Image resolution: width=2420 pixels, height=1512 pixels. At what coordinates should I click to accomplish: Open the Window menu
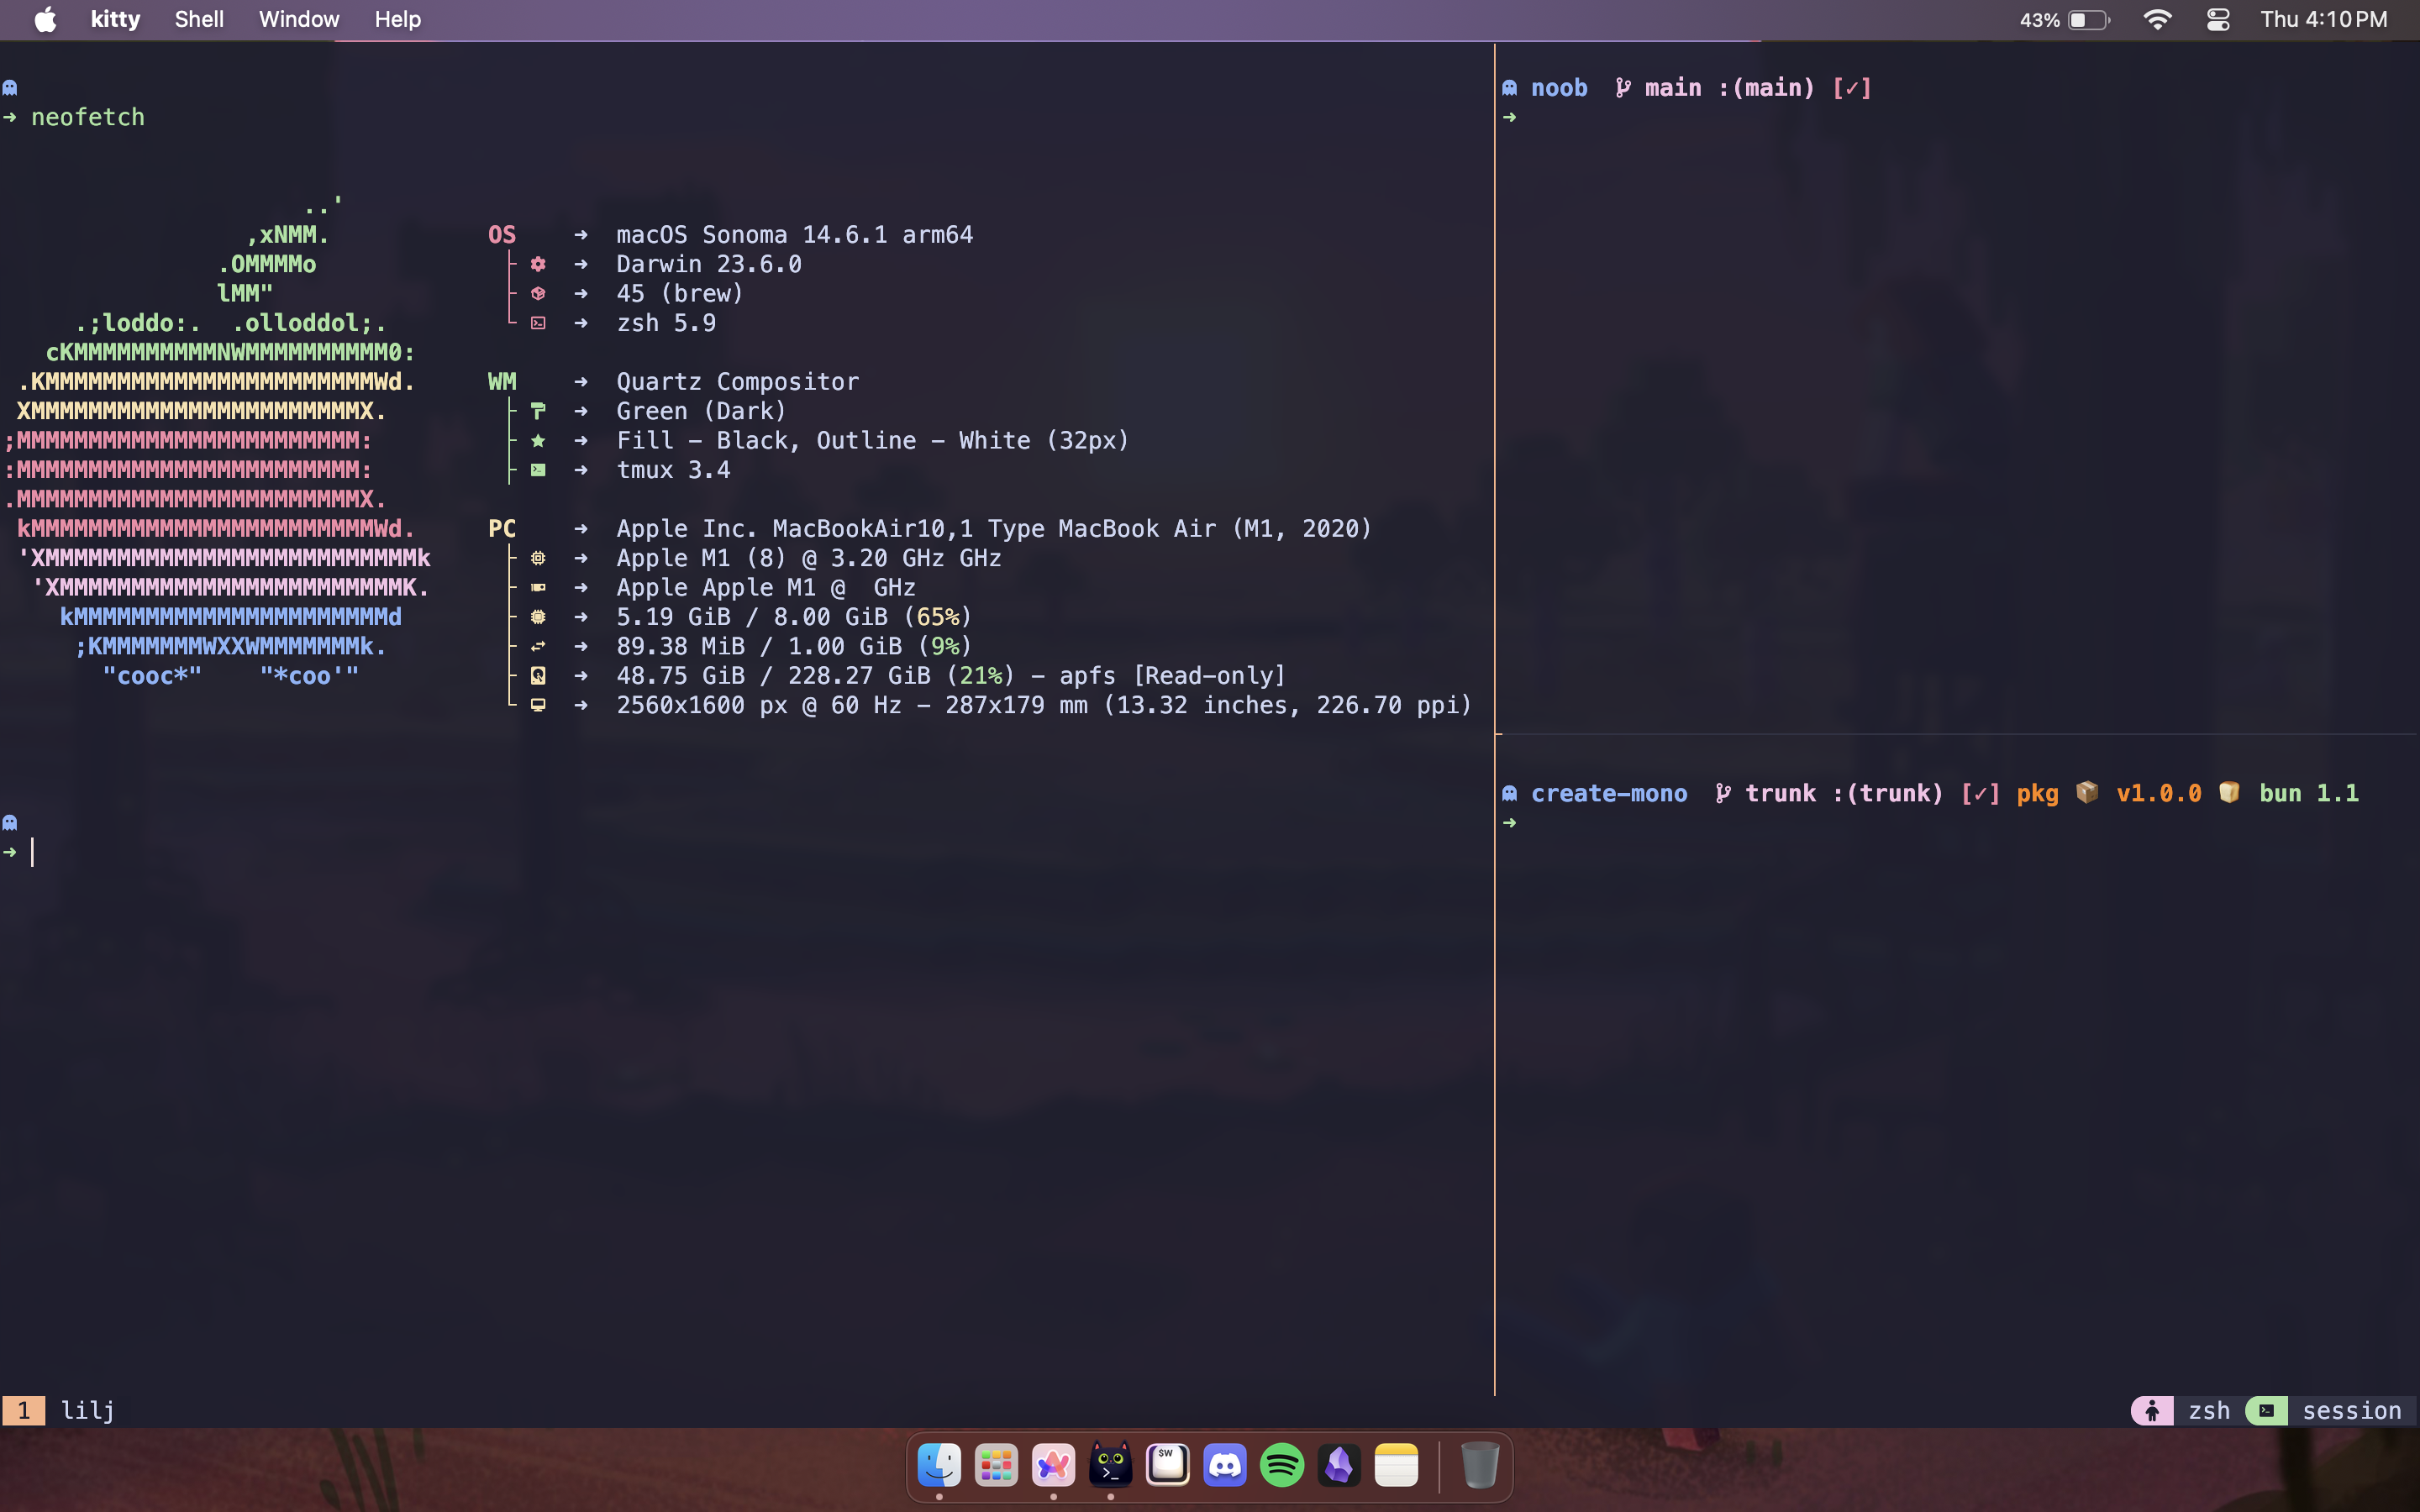[x=299, y=20]
